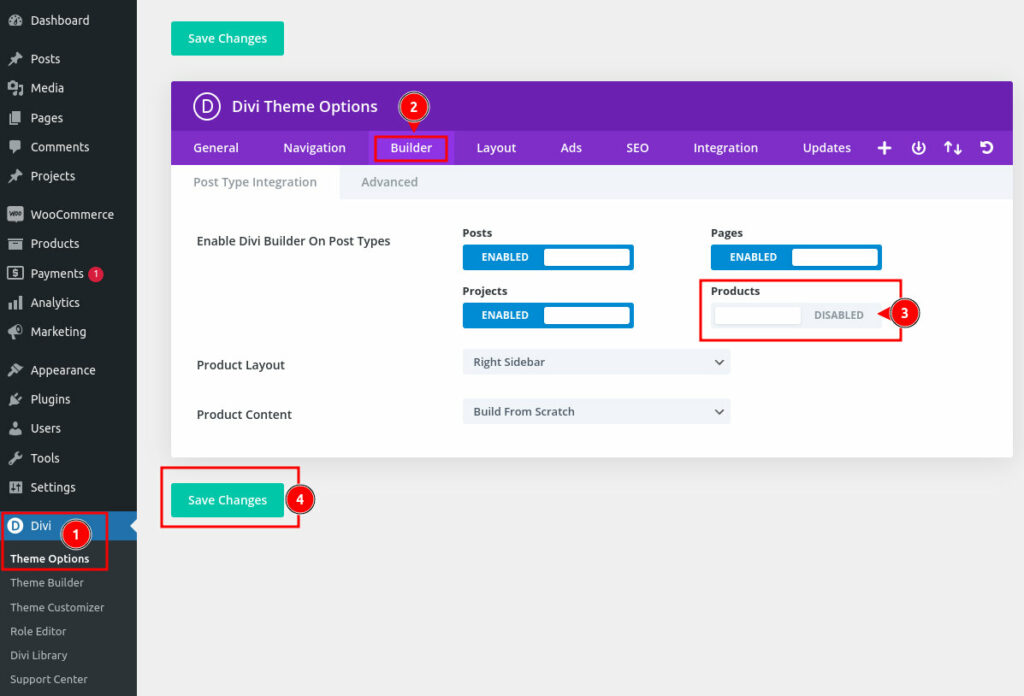Click the Products archive icon

[x=15, y=244]
